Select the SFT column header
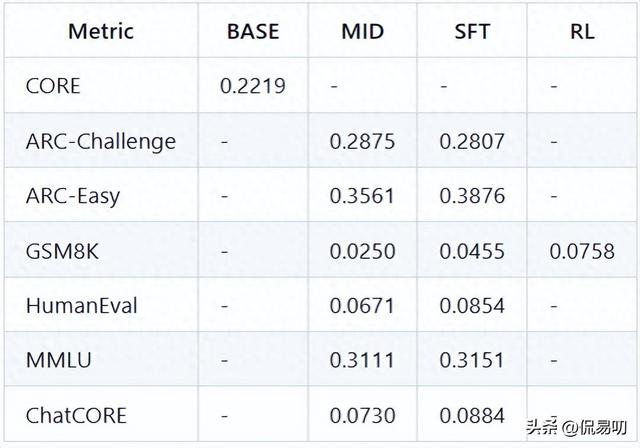Viewport: 640px width, 448px height. tap(472, 31)
